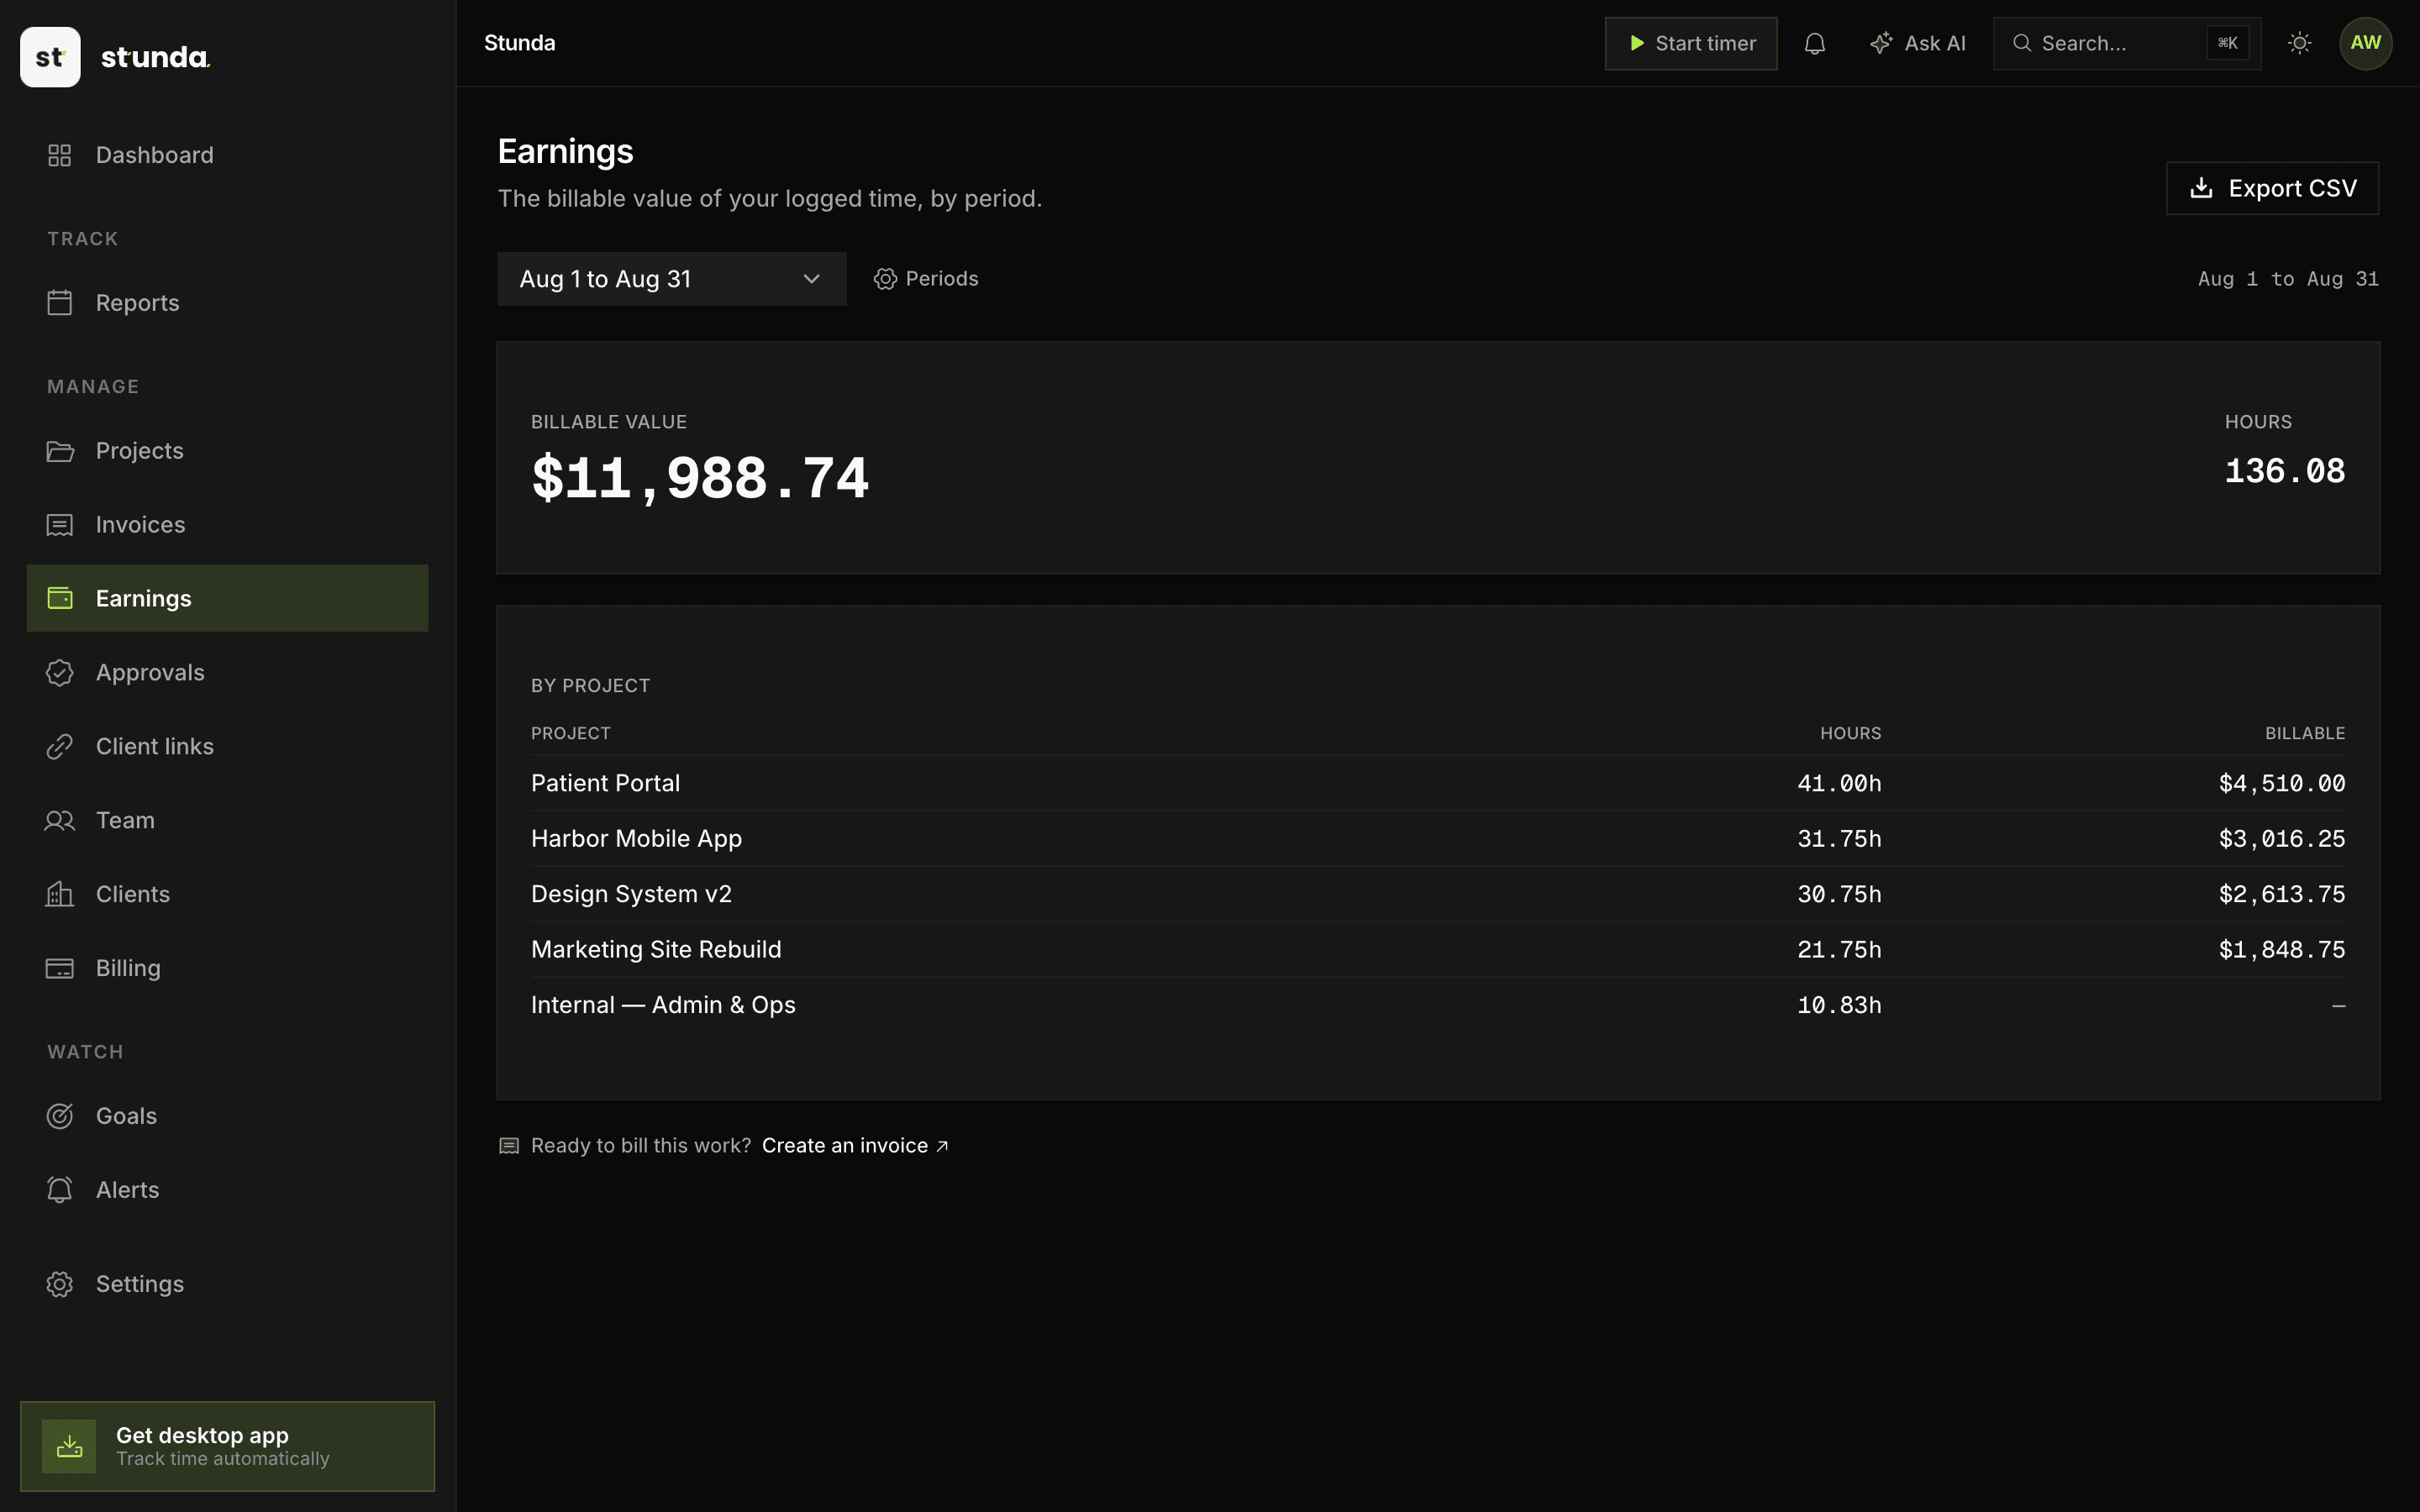This screenshot has width=2420, height=1512.
Task: Focus the Search field
Action: (2127, 43)
